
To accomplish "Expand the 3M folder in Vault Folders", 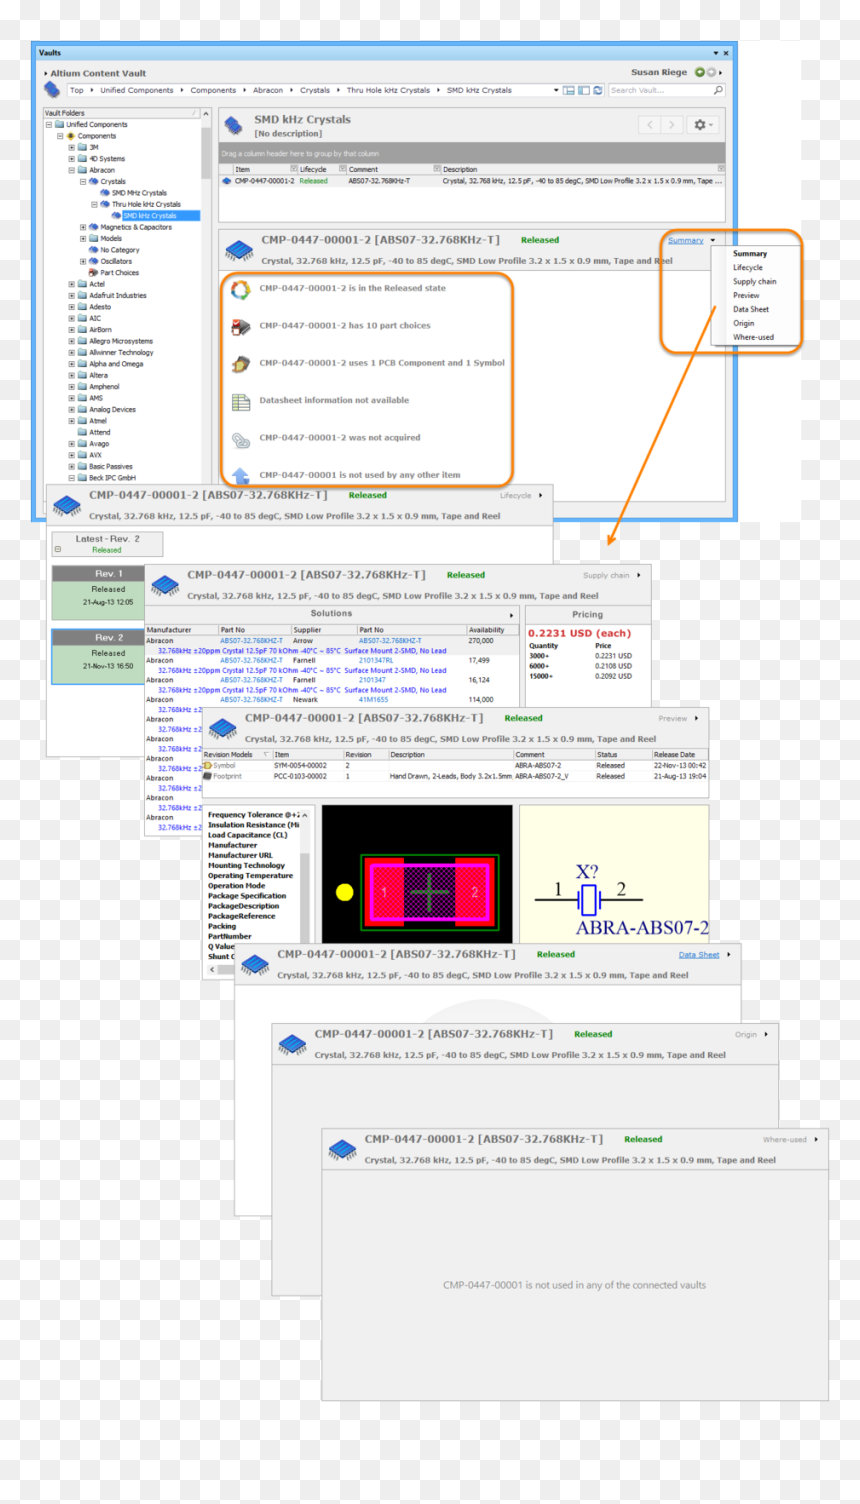I will tap(71, 147).
